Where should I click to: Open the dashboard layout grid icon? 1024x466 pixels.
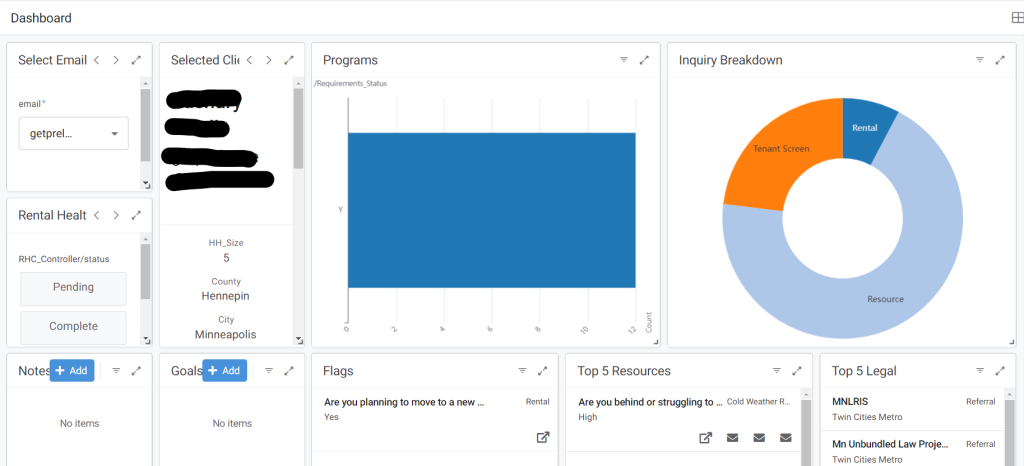click(1017, 18)
